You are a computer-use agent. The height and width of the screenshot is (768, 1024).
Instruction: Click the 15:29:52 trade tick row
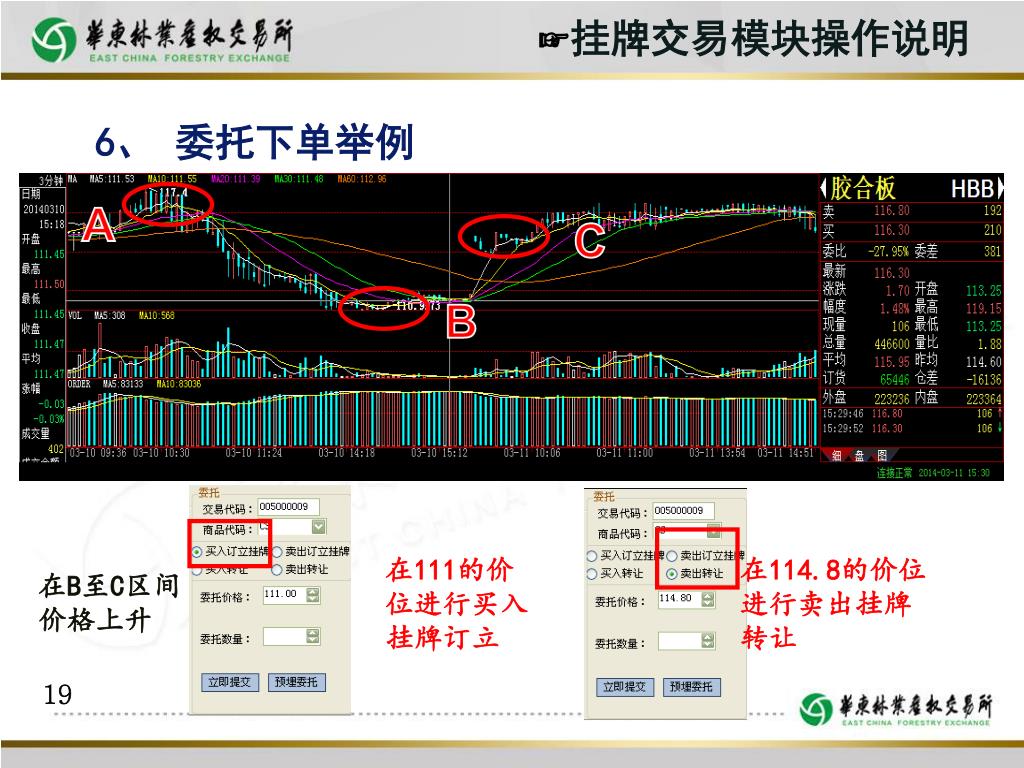(x=912, y=429)
